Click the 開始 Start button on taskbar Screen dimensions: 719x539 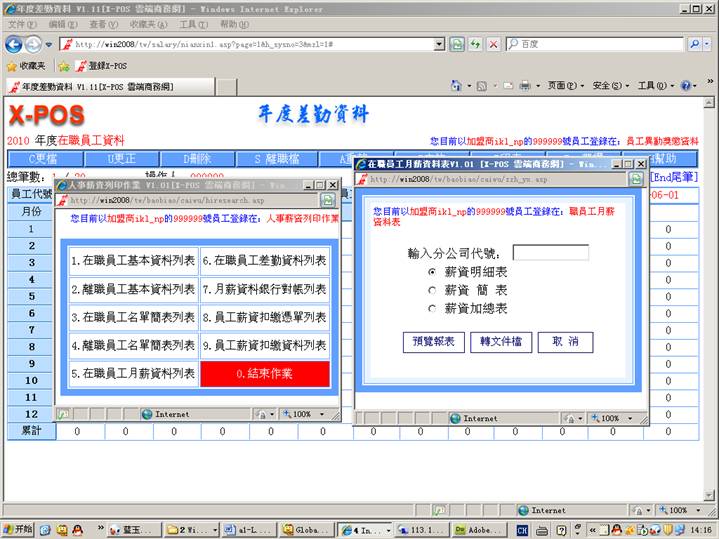point(18,529)
